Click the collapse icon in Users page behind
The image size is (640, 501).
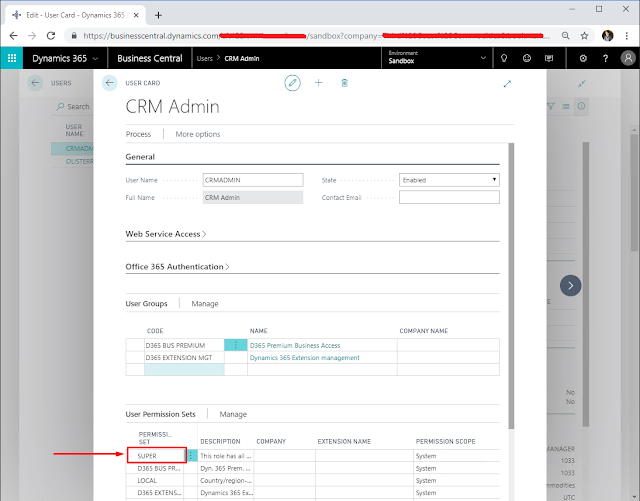tap(581, 84)
